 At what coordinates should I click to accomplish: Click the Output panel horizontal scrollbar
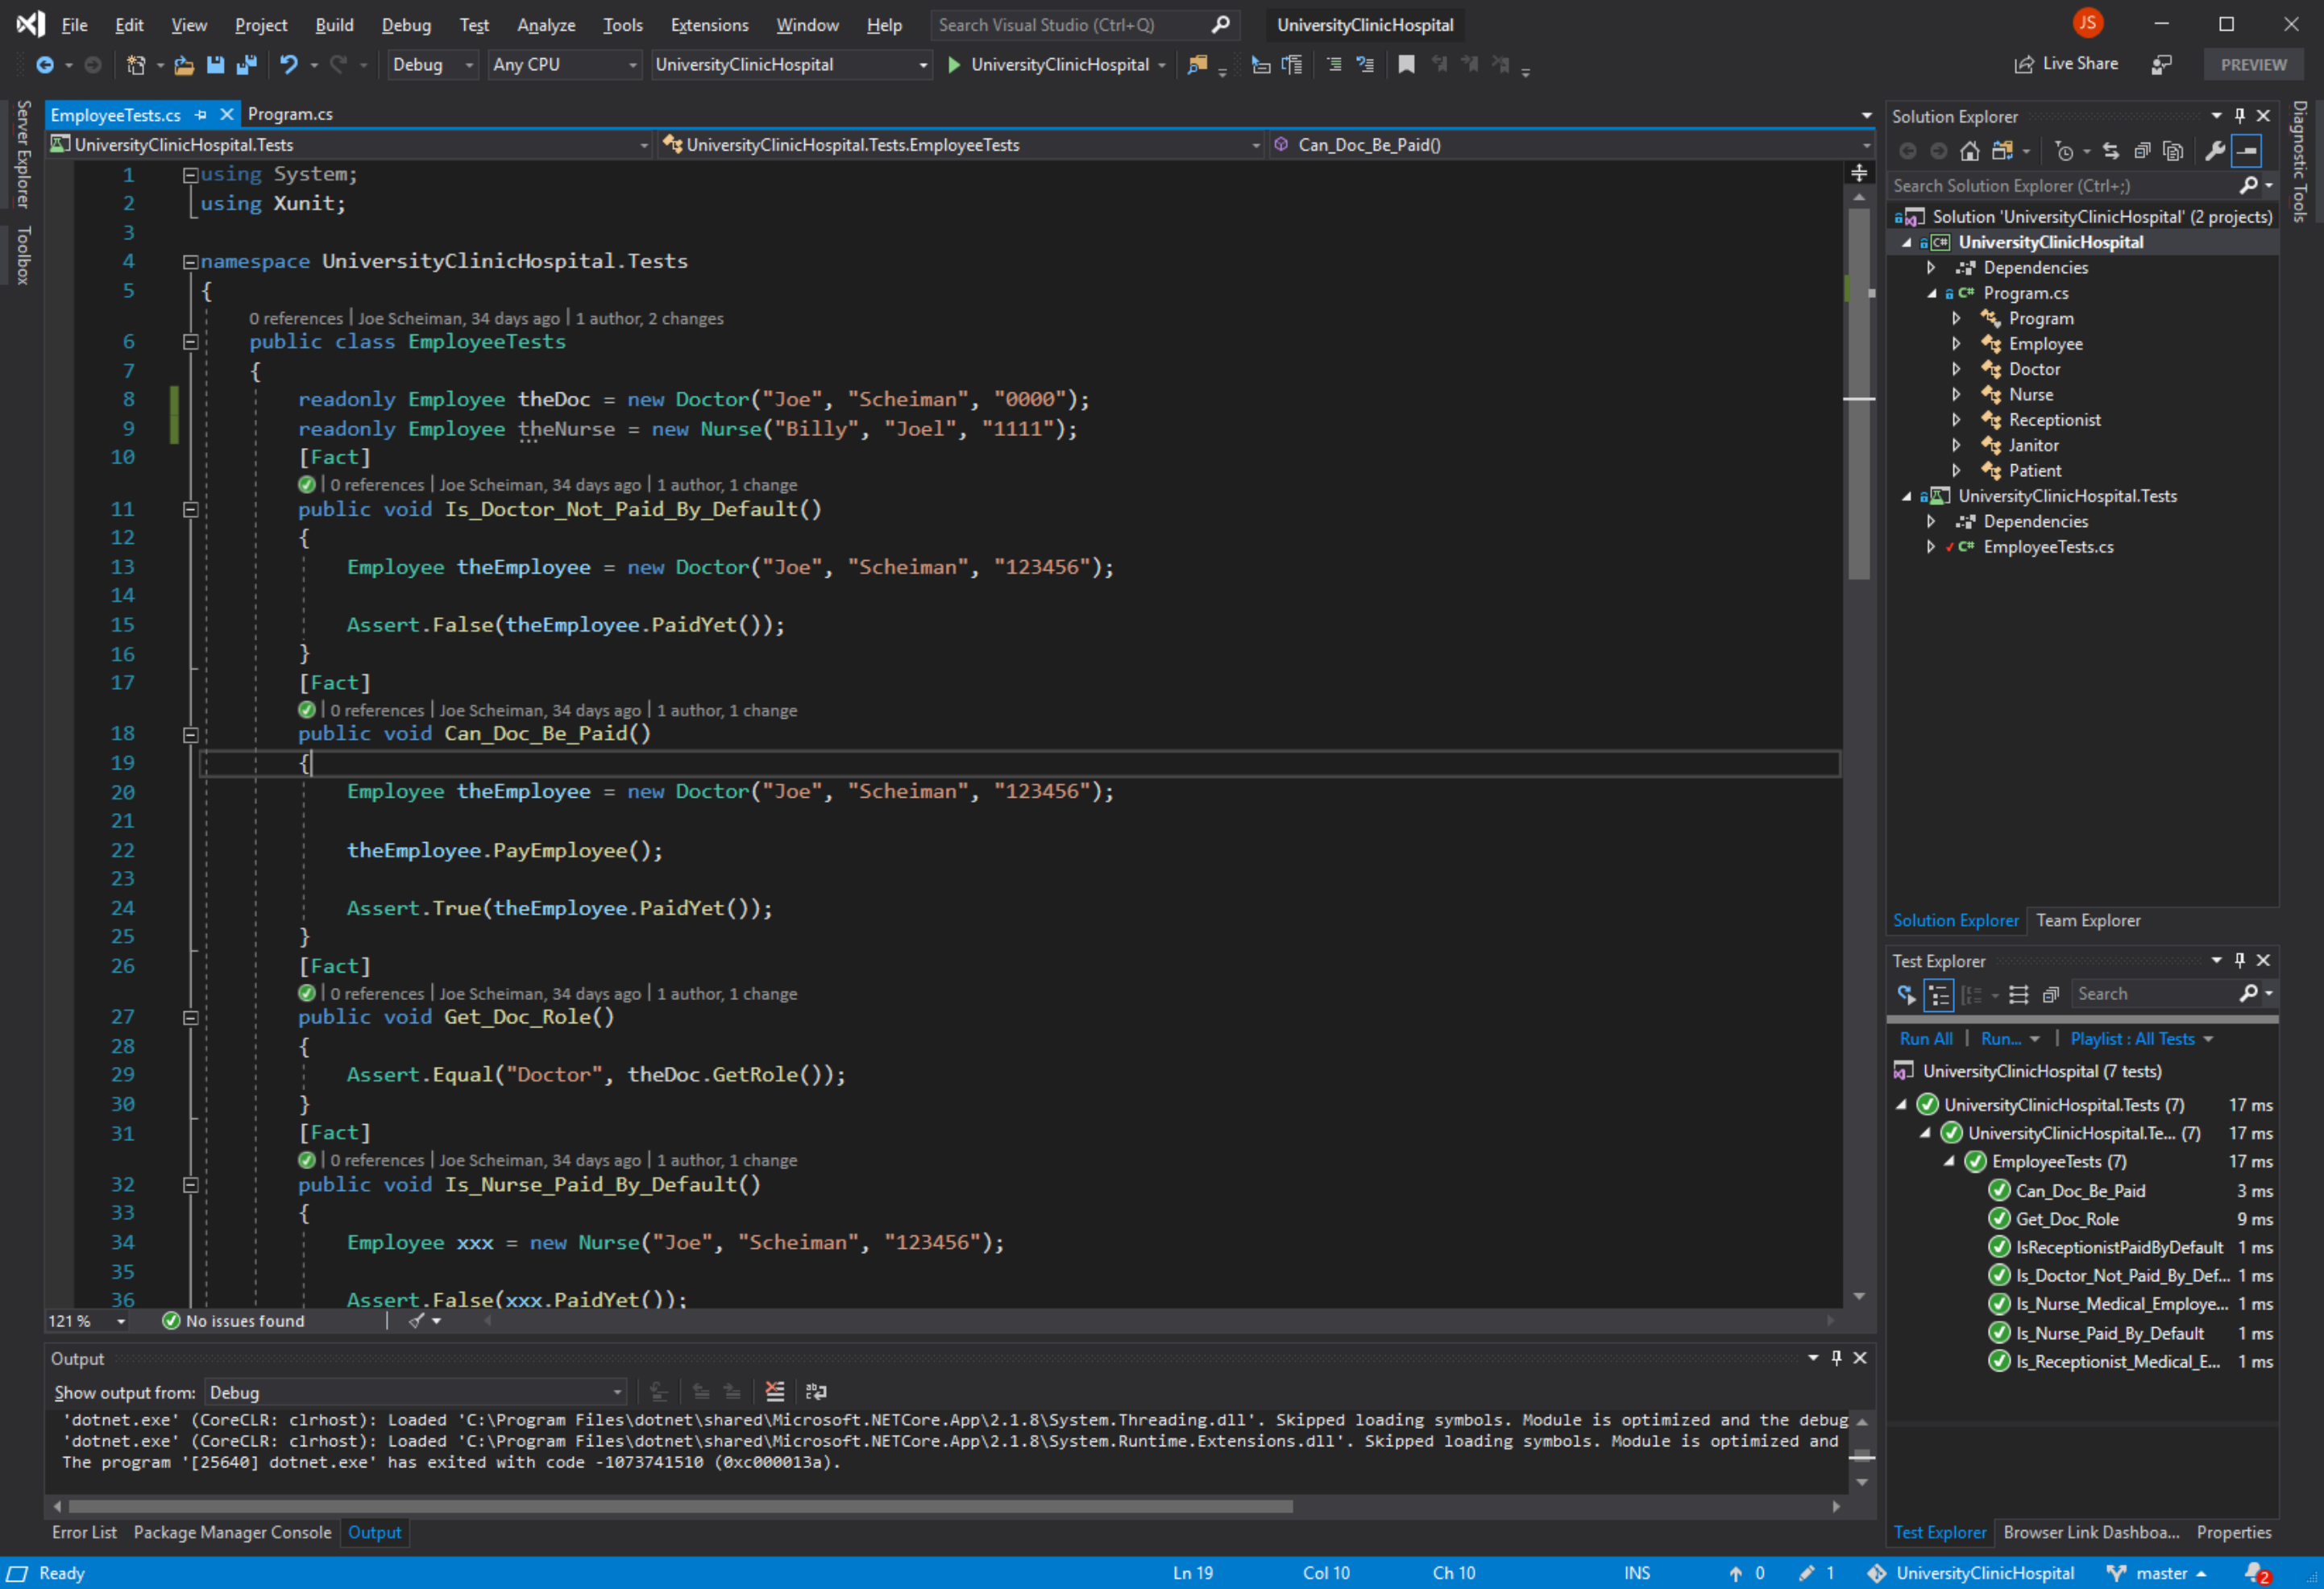pos(680,1506)
